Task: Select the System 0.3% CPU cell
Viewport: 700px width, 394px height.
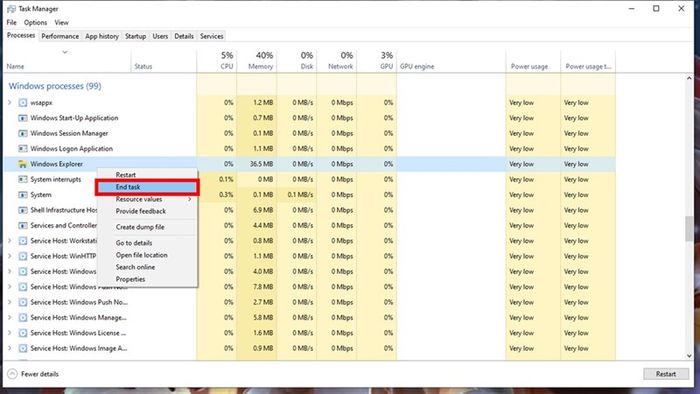Action: coord(217,195)
